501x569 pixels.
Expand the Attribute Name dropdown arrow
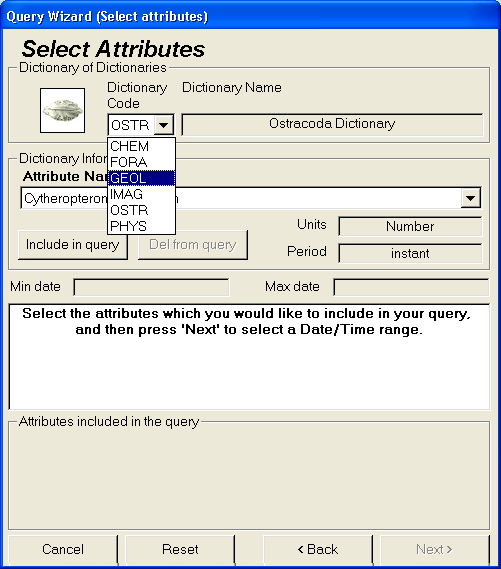471,198
